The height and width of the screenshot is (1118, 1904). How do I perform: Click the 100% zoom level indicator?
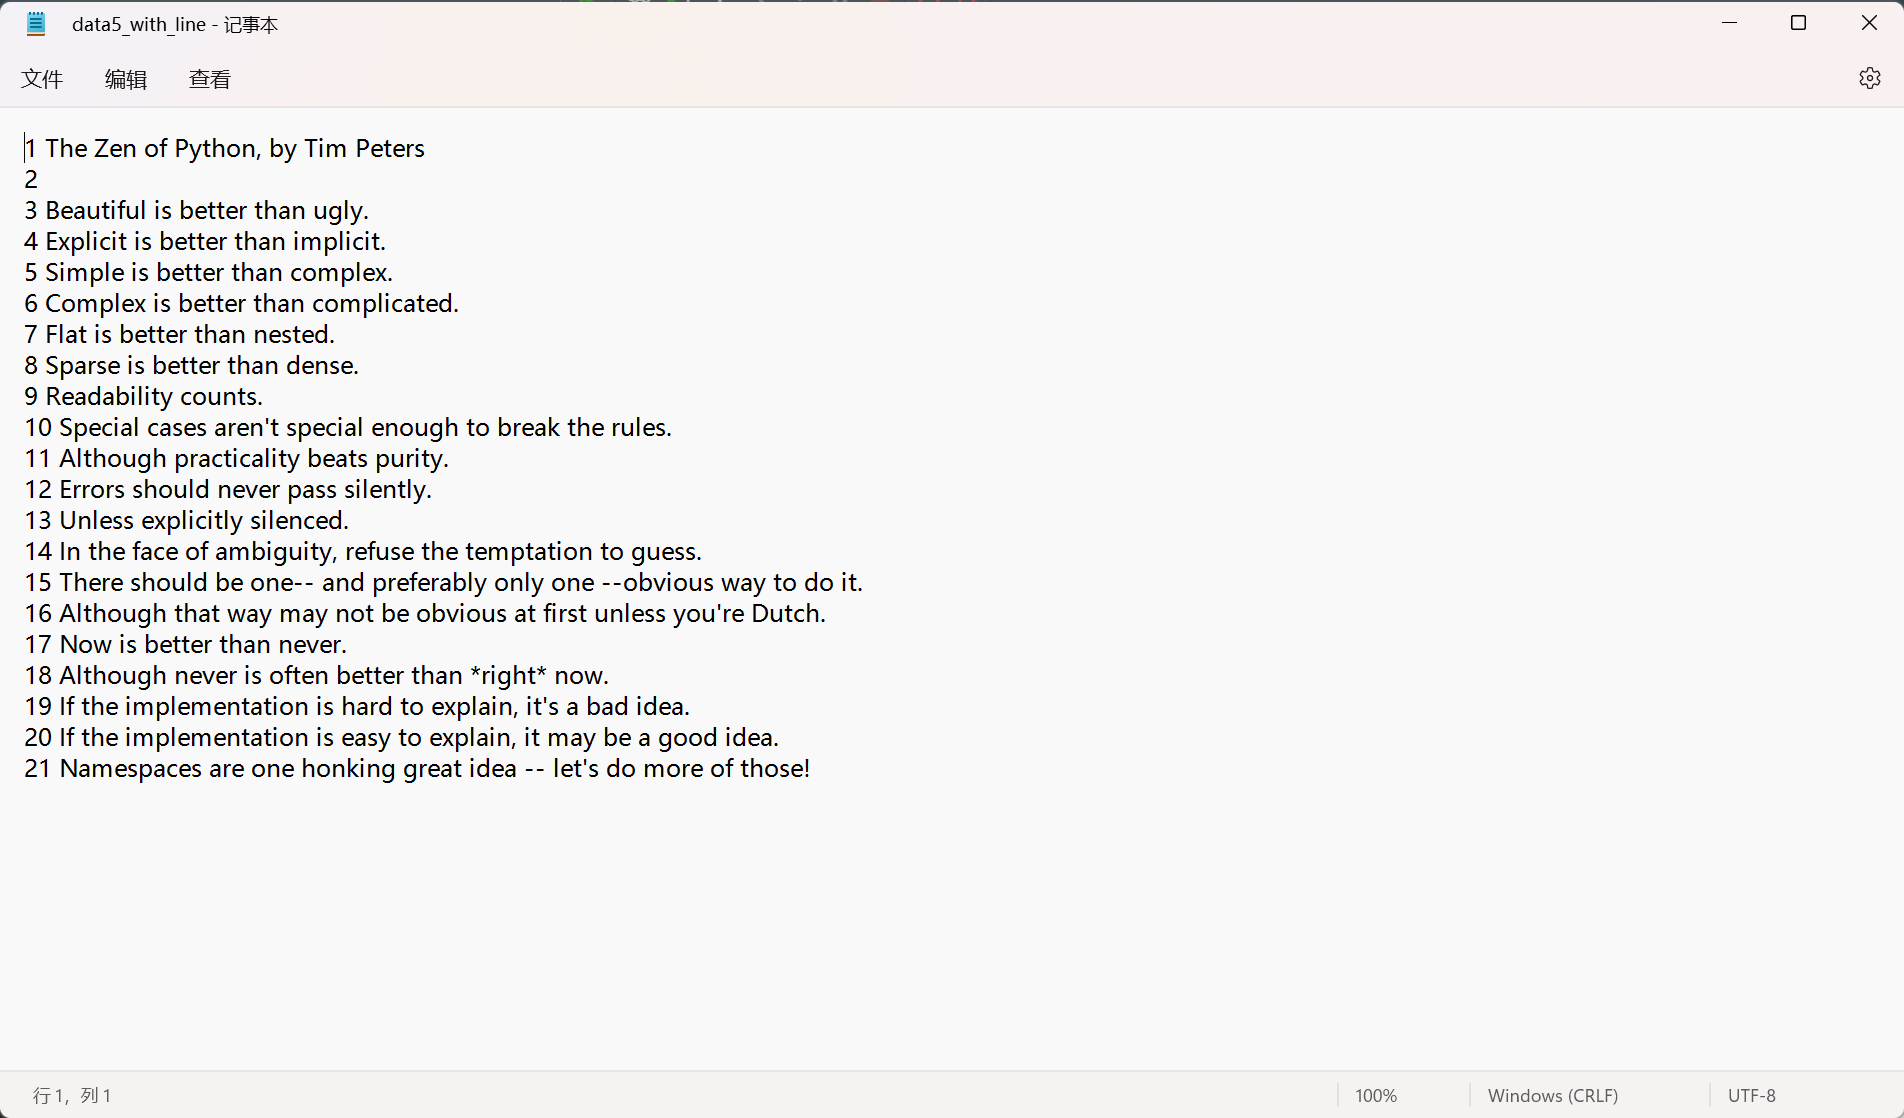pyautogui.click(x=1375, y=1095)
